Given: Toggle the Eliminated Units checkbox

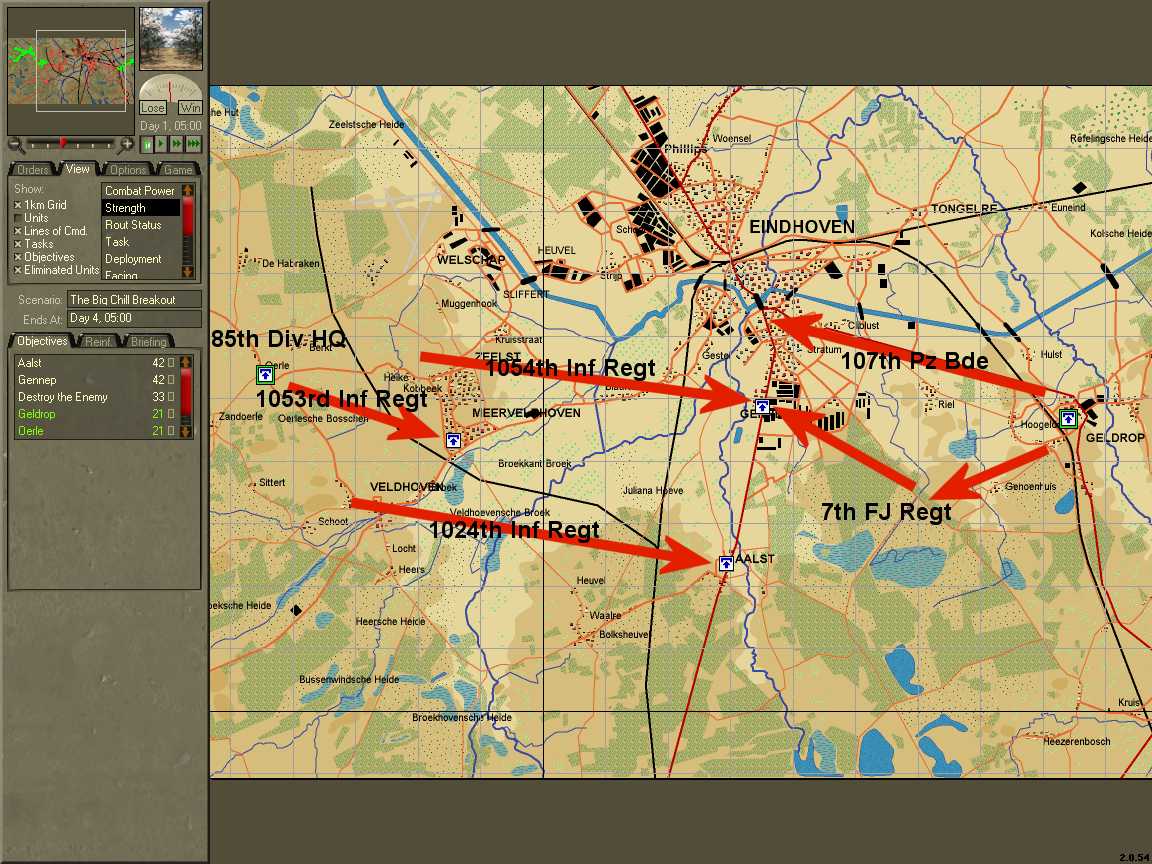Looking at the screenshot, I should pyautogui.click(x=18, y=270).
